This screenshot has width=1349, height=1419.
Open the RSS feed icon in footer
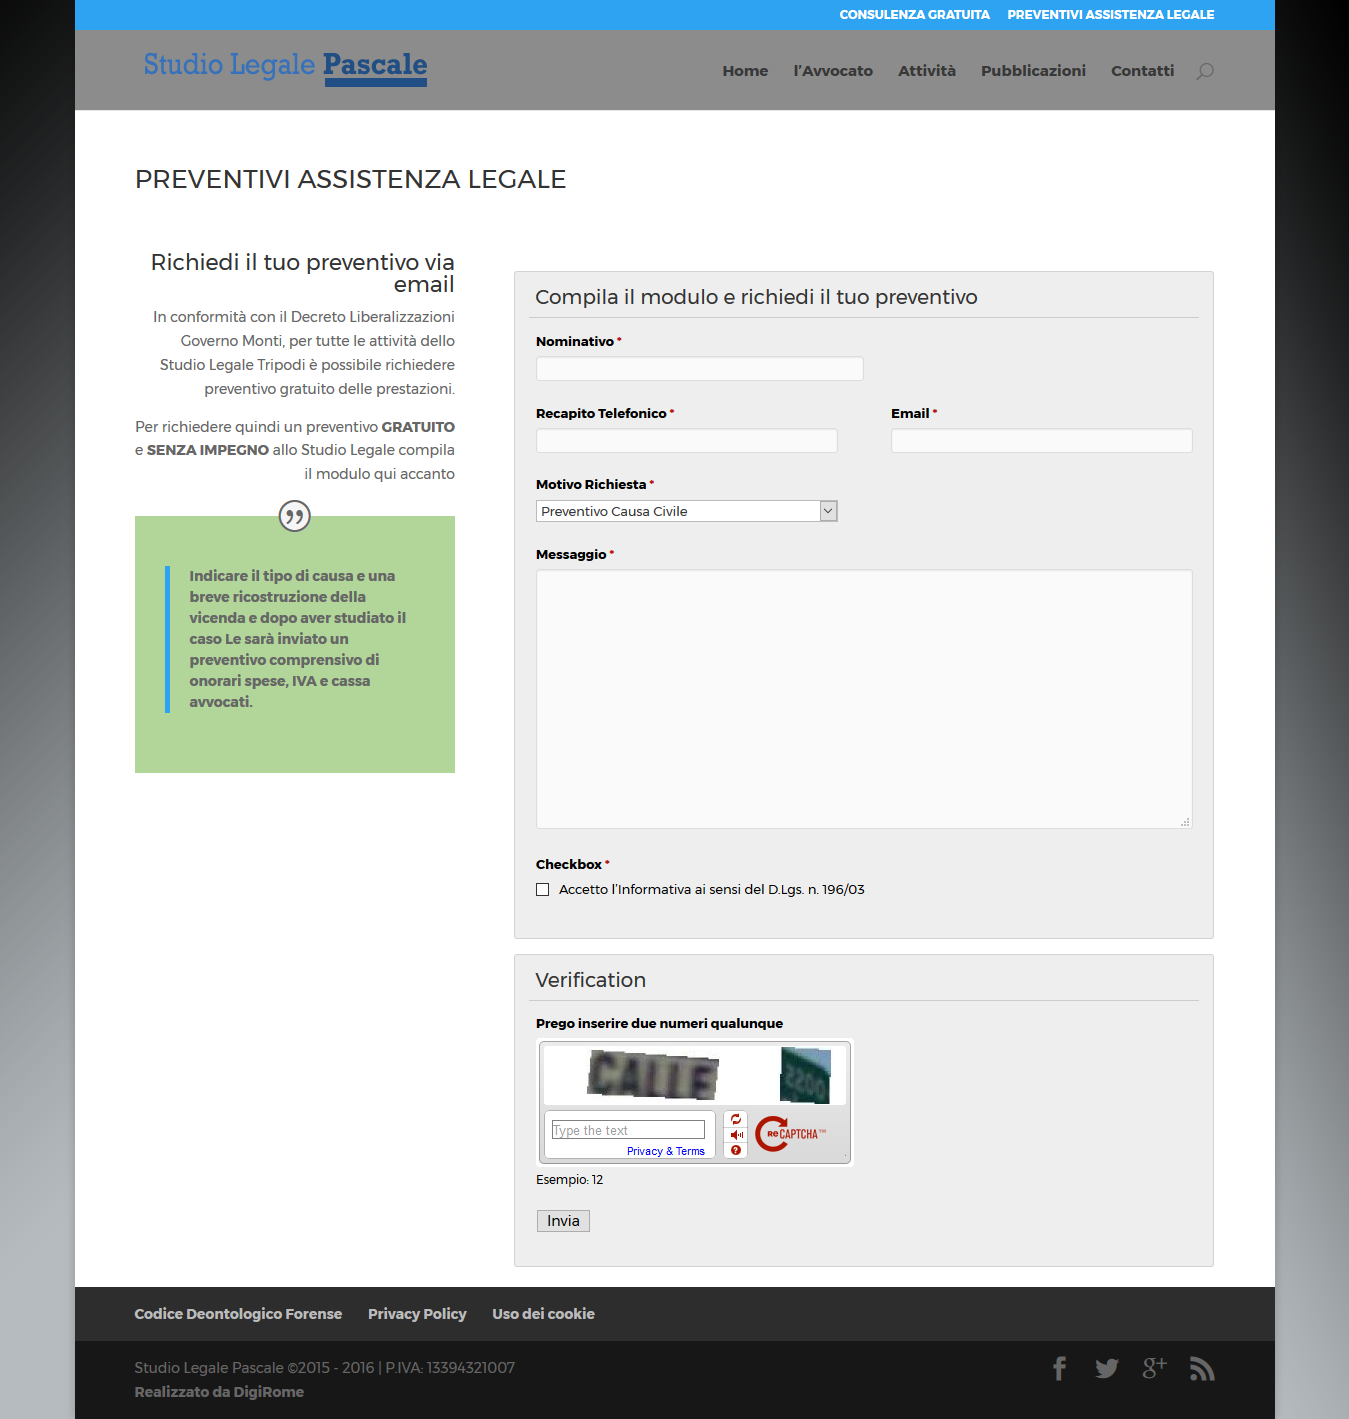coord(1202,1368)
